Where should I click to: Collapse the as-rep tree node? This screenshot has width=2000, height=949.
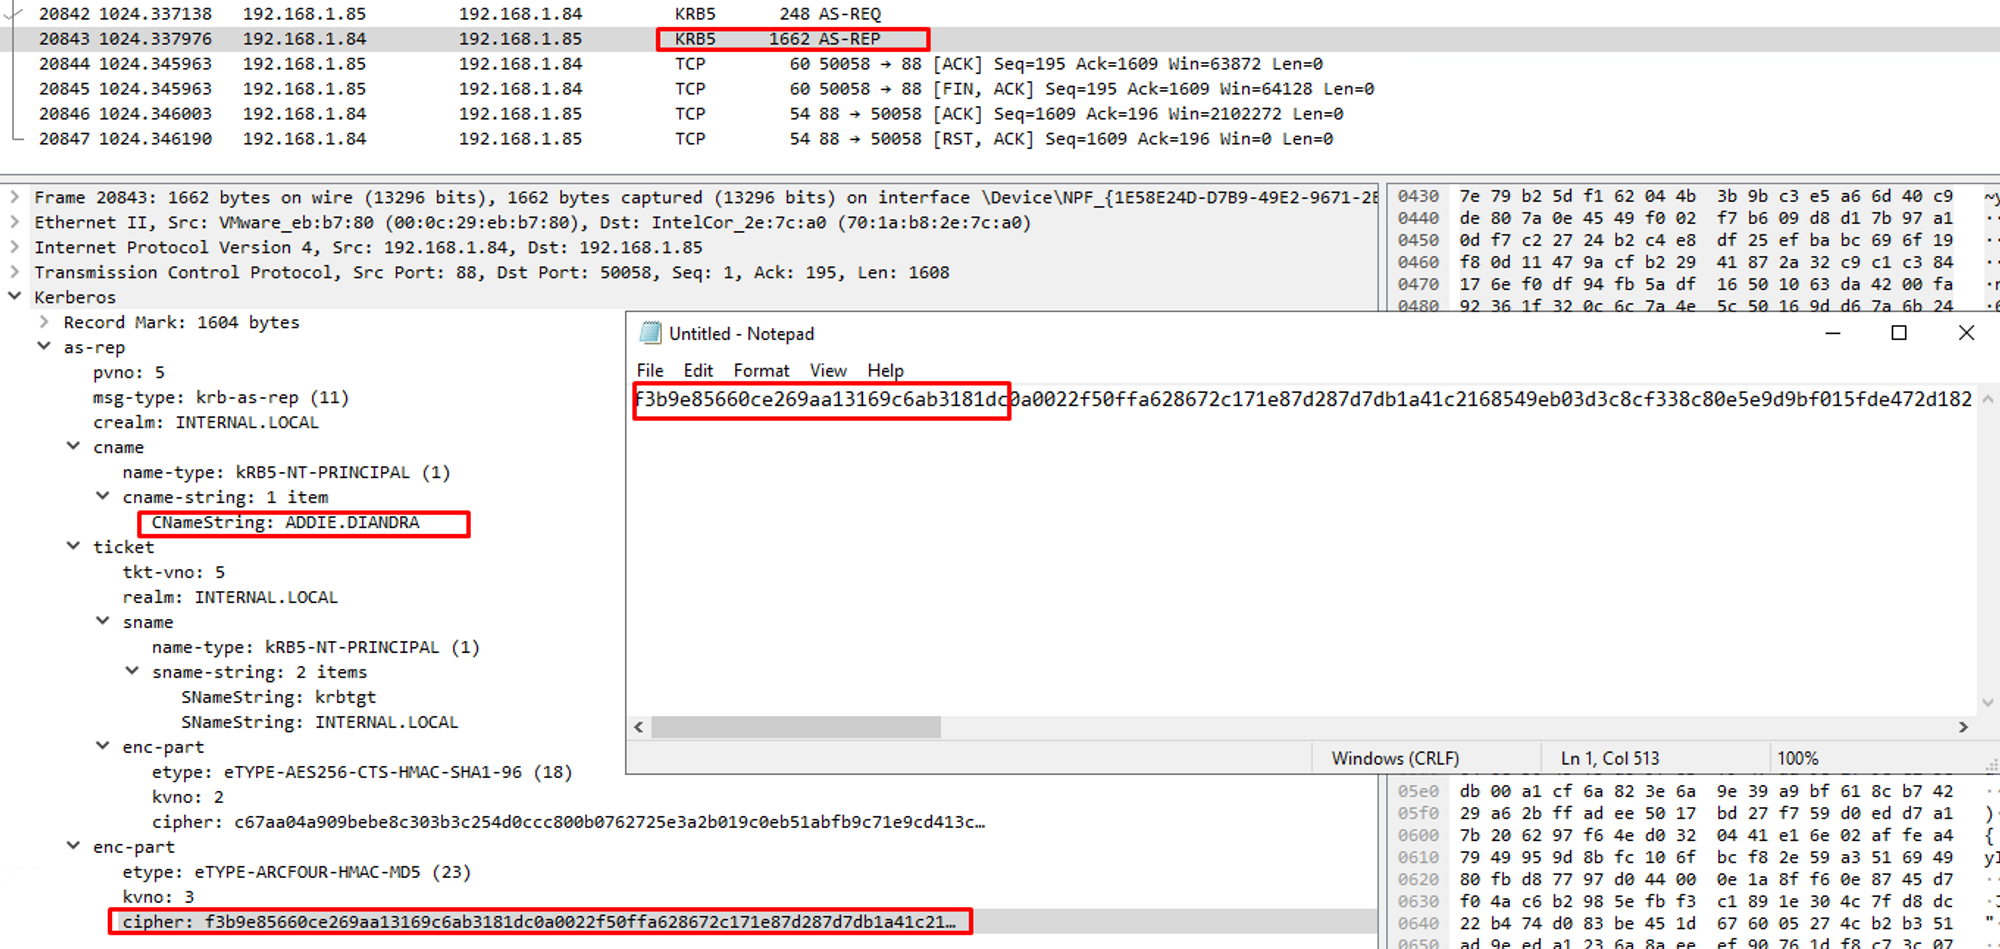click(44, 347)
